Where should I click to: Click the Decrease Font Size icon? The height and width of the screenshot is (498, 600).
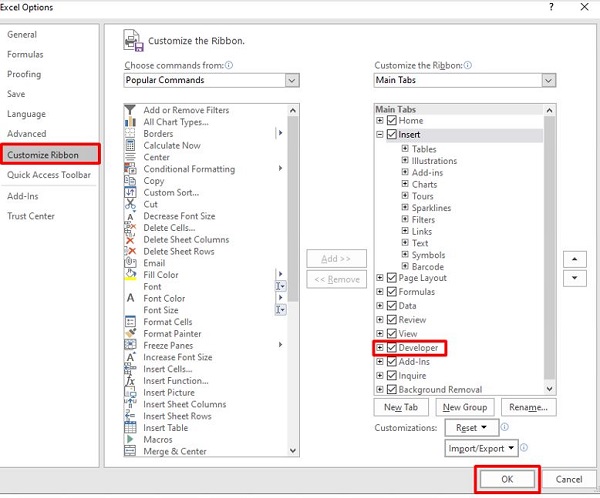click(130, 216)
